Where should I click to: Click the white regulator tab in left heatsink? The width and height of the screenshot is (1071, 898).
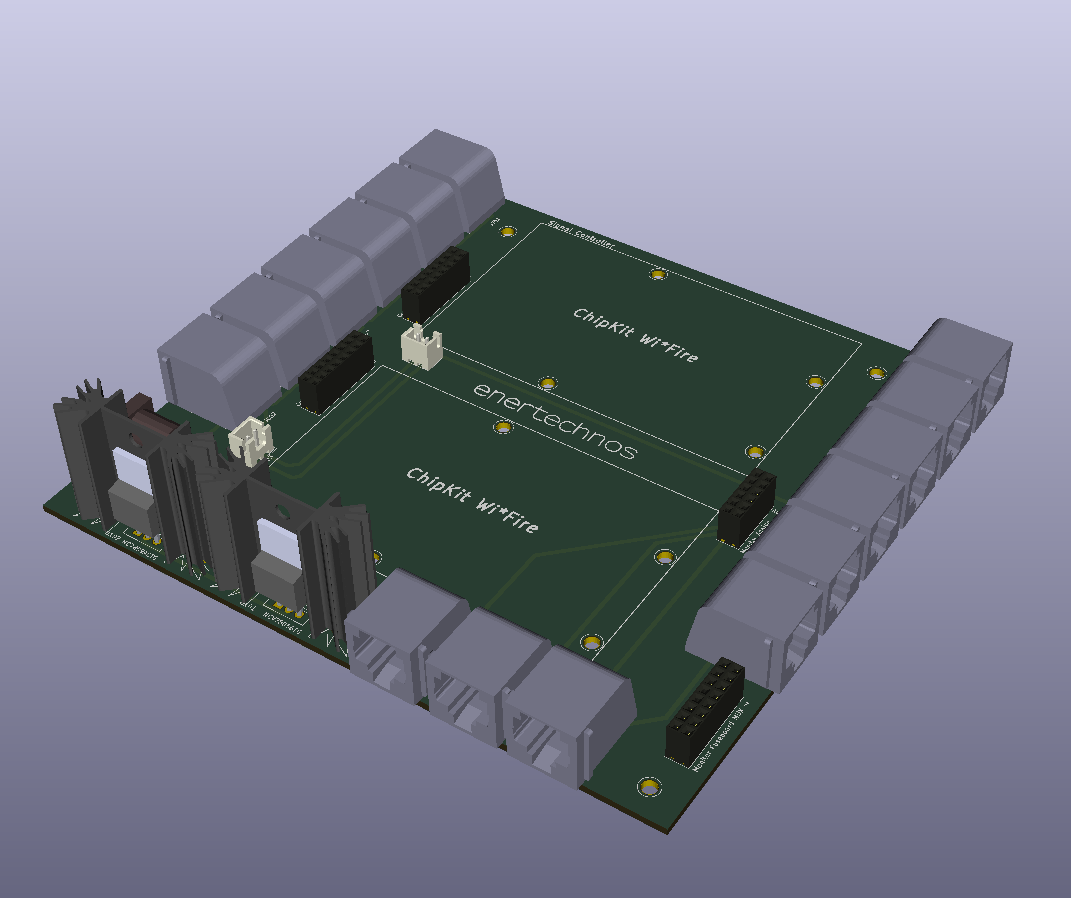tap(132, 470)
